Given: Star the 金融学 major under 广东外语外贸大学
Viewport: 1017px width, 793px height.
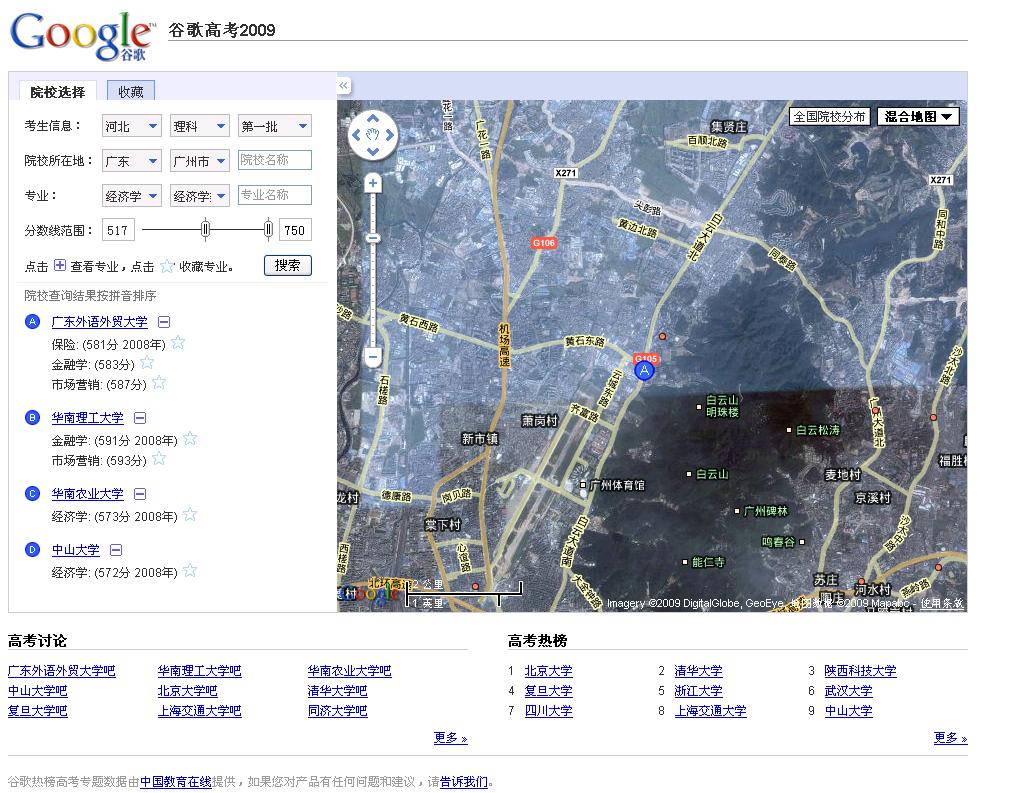Looking at the screenshot, I should pos(147,363).
